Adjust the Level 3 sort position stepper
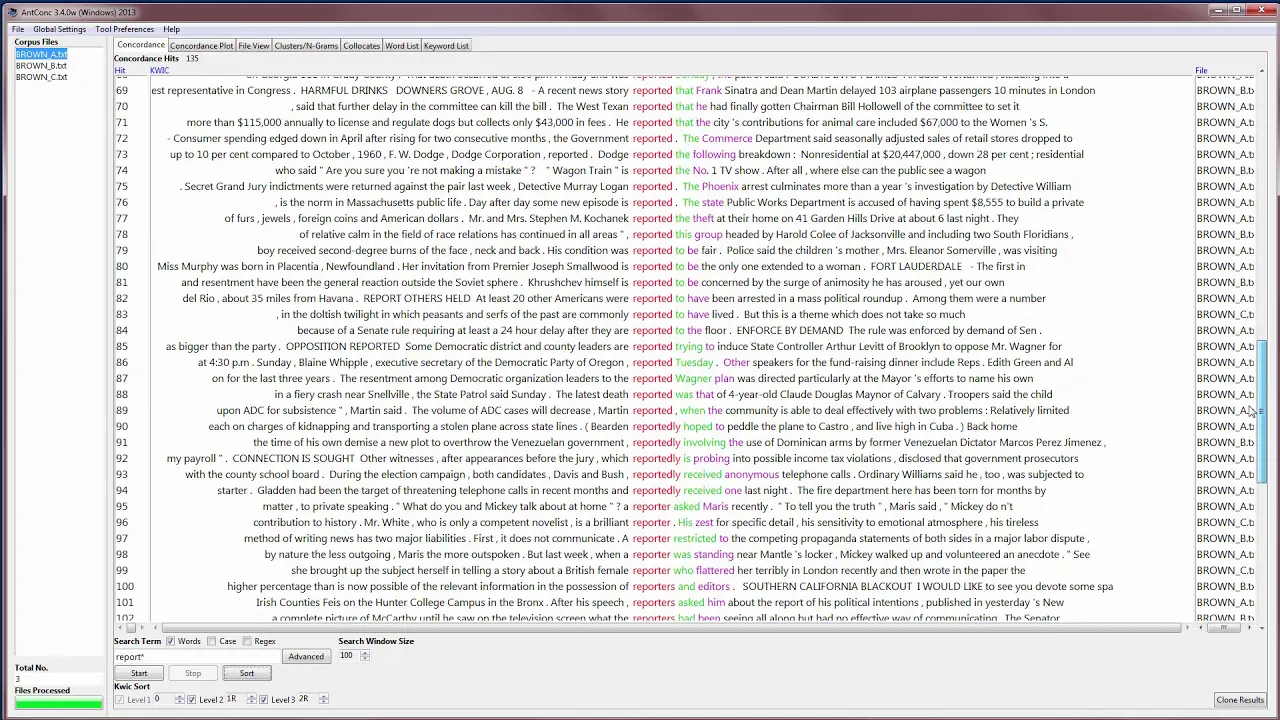This screenshot has width=1280, height=720. coord(323,700)
